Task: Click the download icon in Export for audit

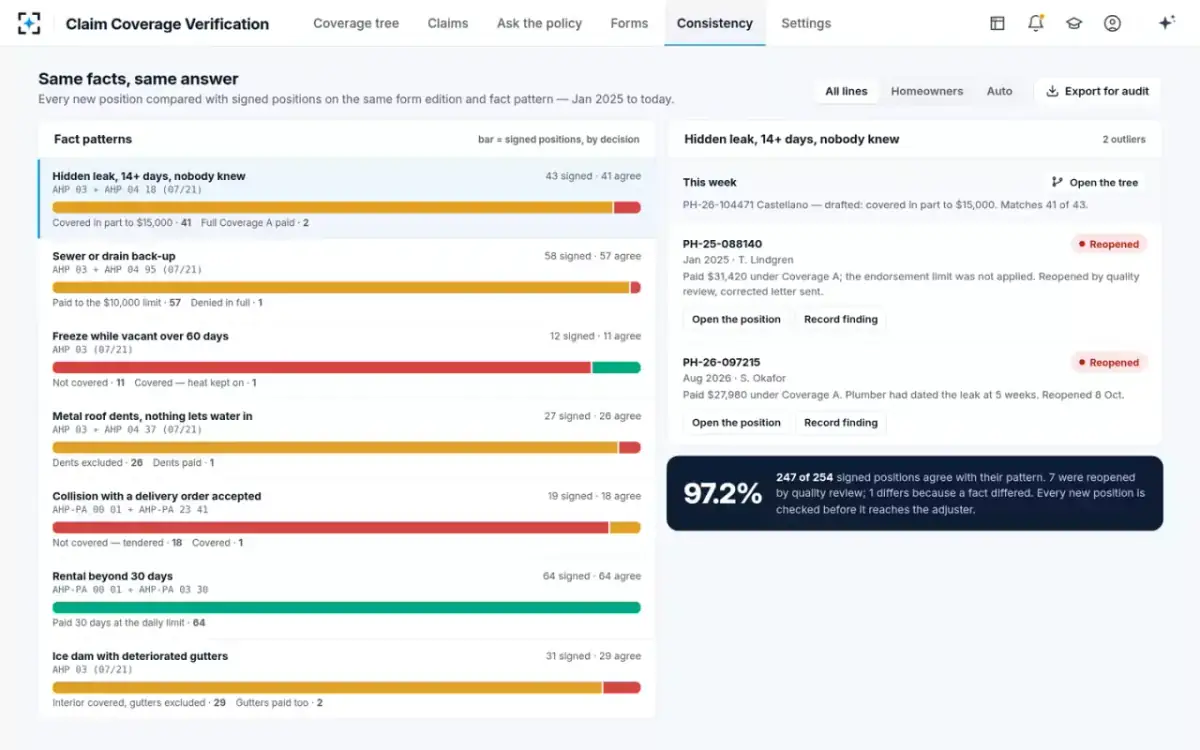Action: point(1052,91)
